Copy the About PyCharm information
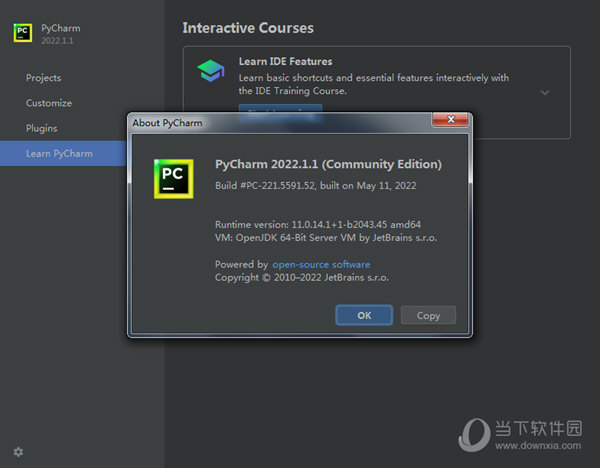Viewport: 600px width, 468px height. click(428, 315)
